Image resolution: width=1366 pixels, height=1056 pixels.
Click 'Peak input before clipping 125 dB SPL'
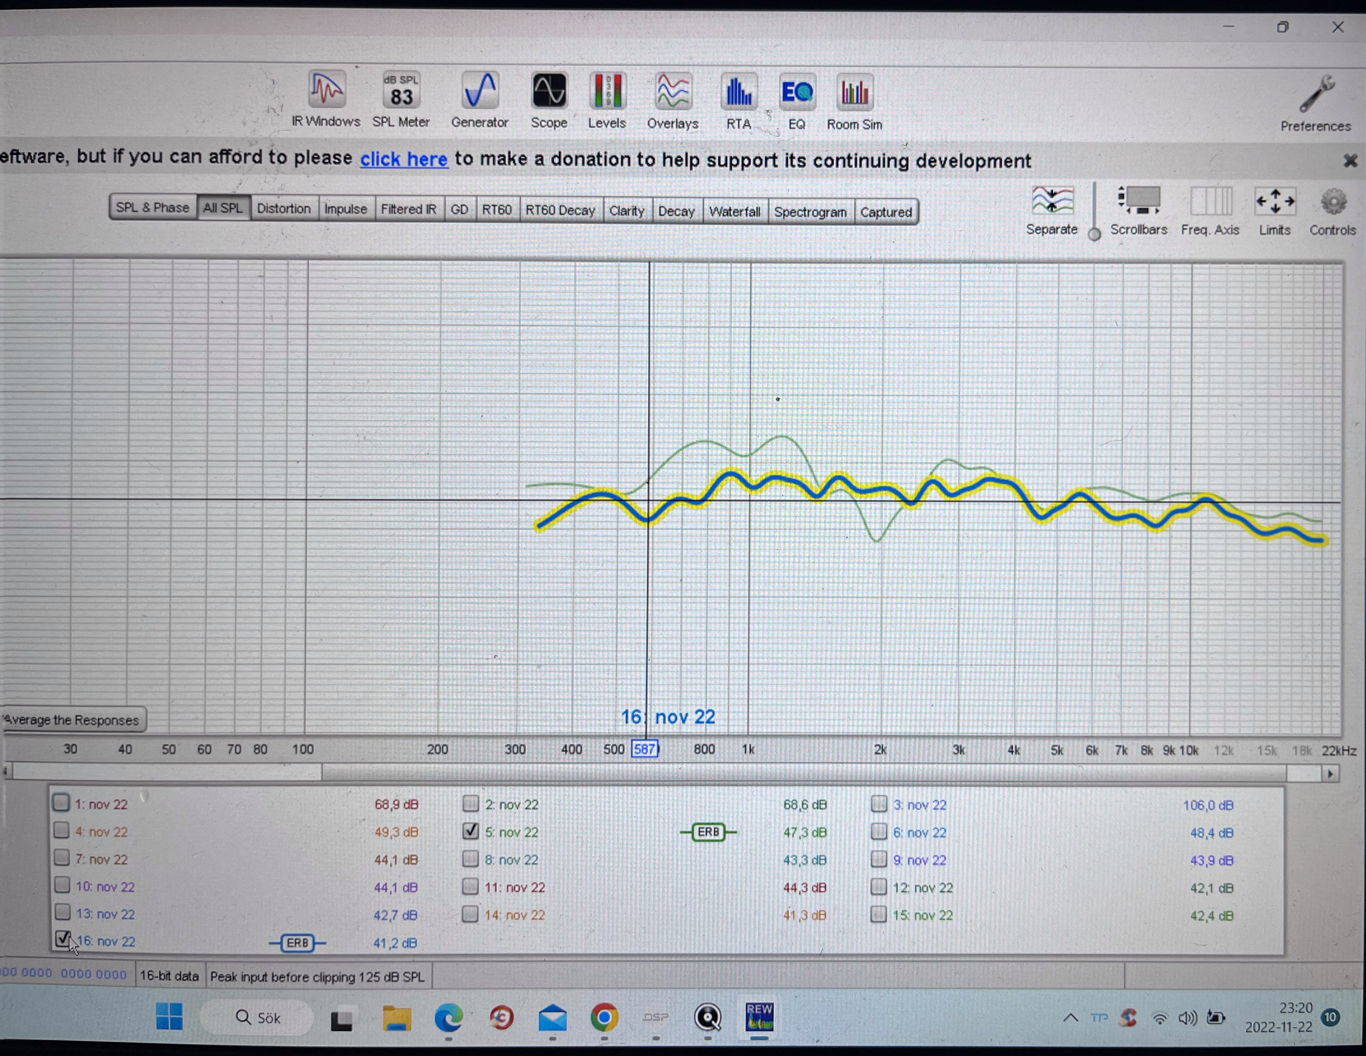[317, 976]
